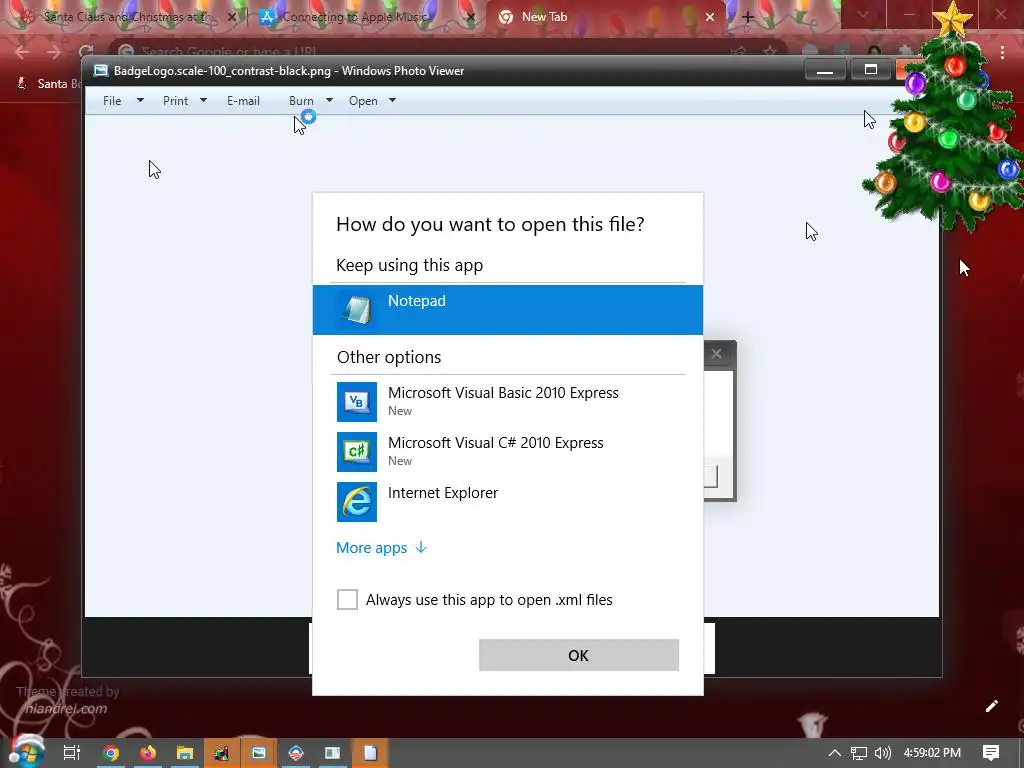Expand the File menu dropdown arrow
The width and height of the screenshot is (1024, 768).
point(140,101)
